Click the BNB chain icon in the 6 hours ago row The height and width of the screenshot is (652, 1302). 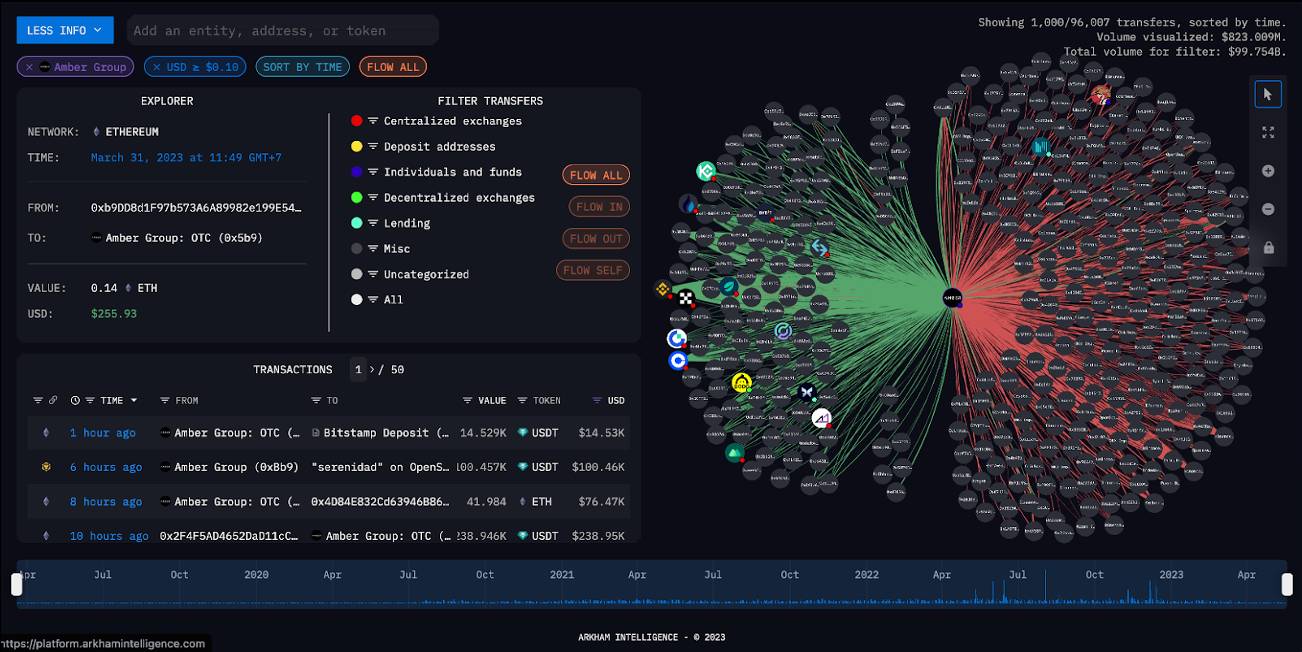coord(45,467)
